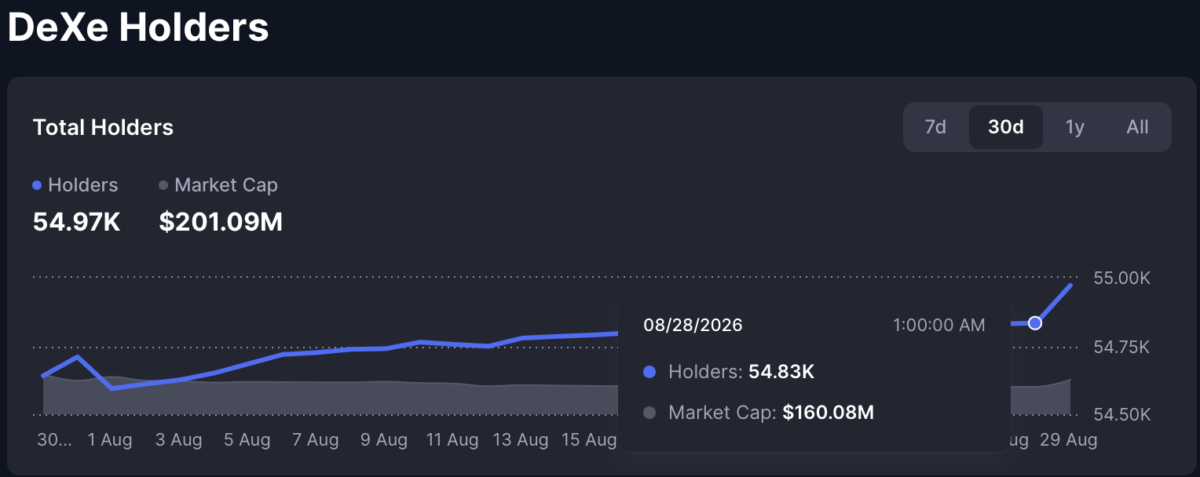Toggle the Market Cap series legend
This screenshot has height=477, width=1200.
[x=218, y=185]
